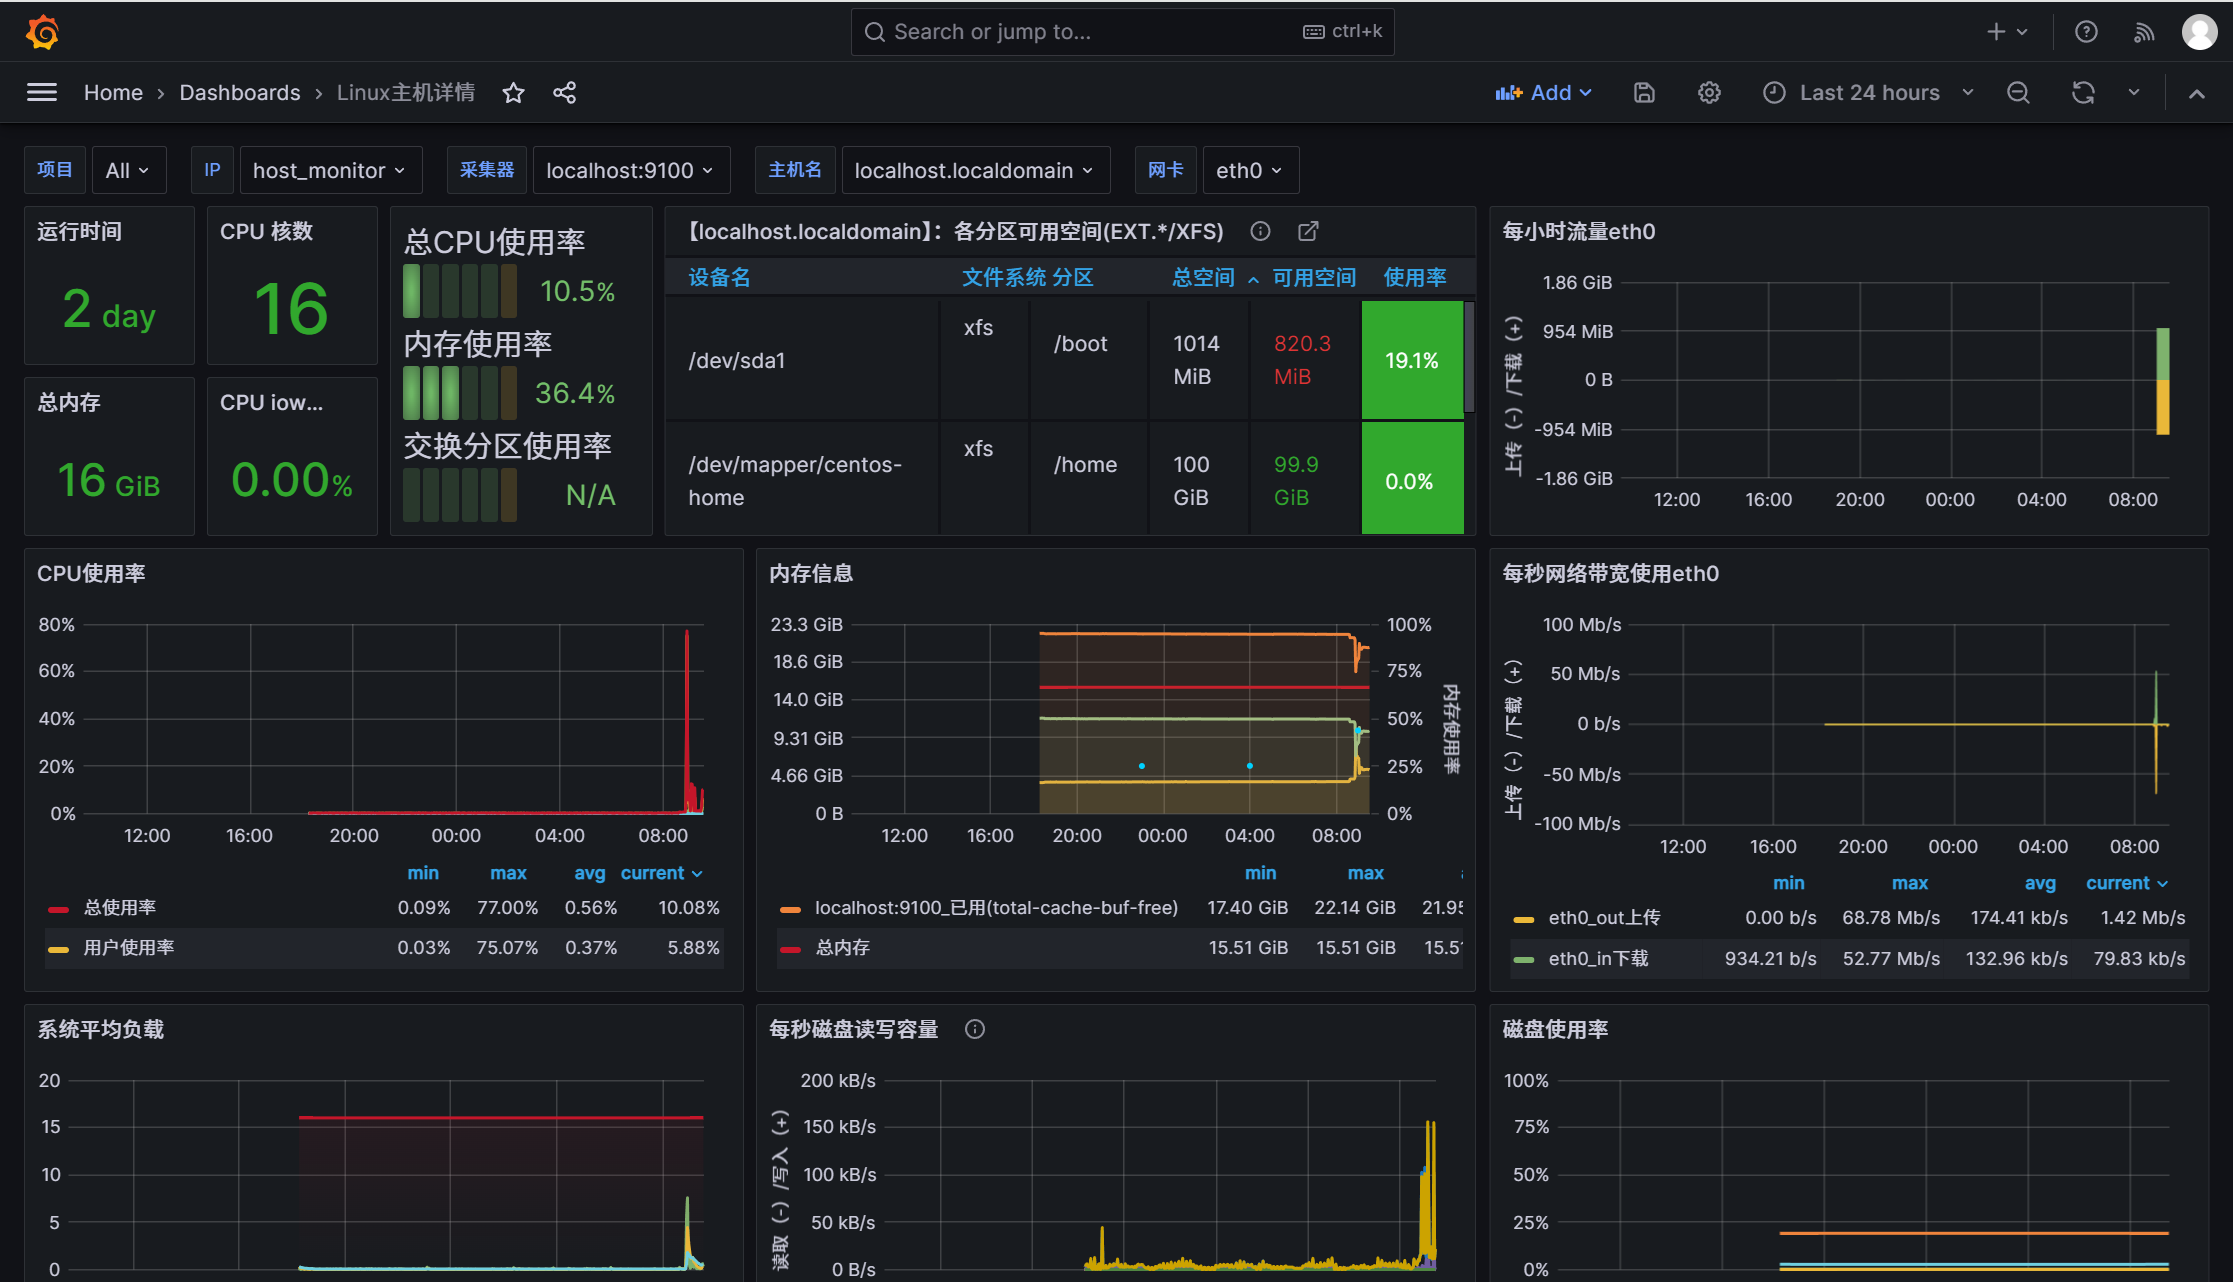2233x1282 pixels.
Task: Open the help question mark icon
Action: pyautogui.click(x=2086, y=32)
